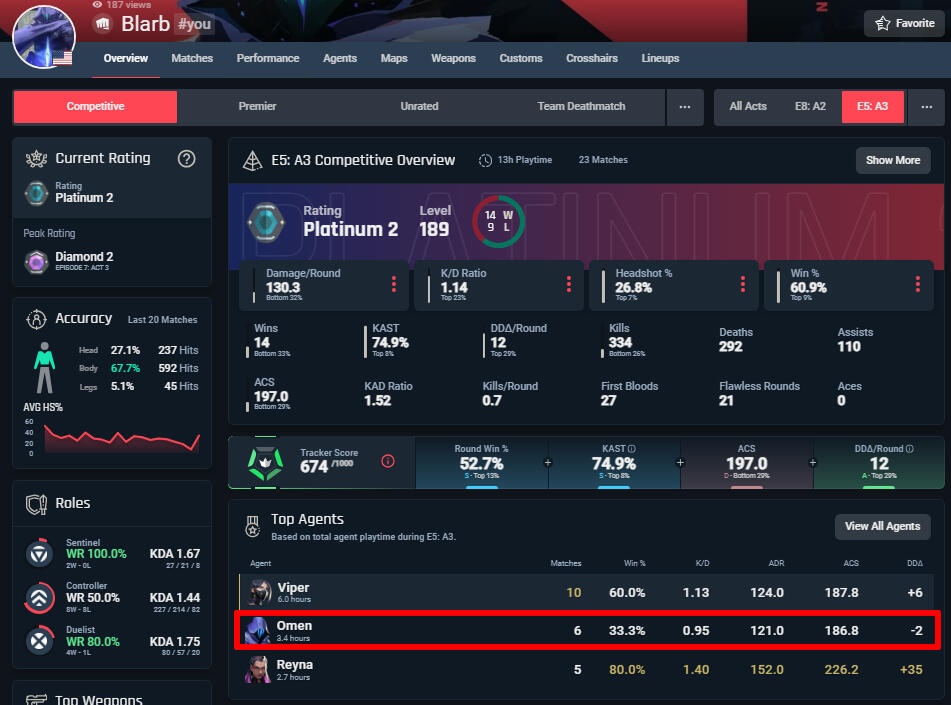
Task: Open more acts ellipsis menu
Action: click(926, 106)
